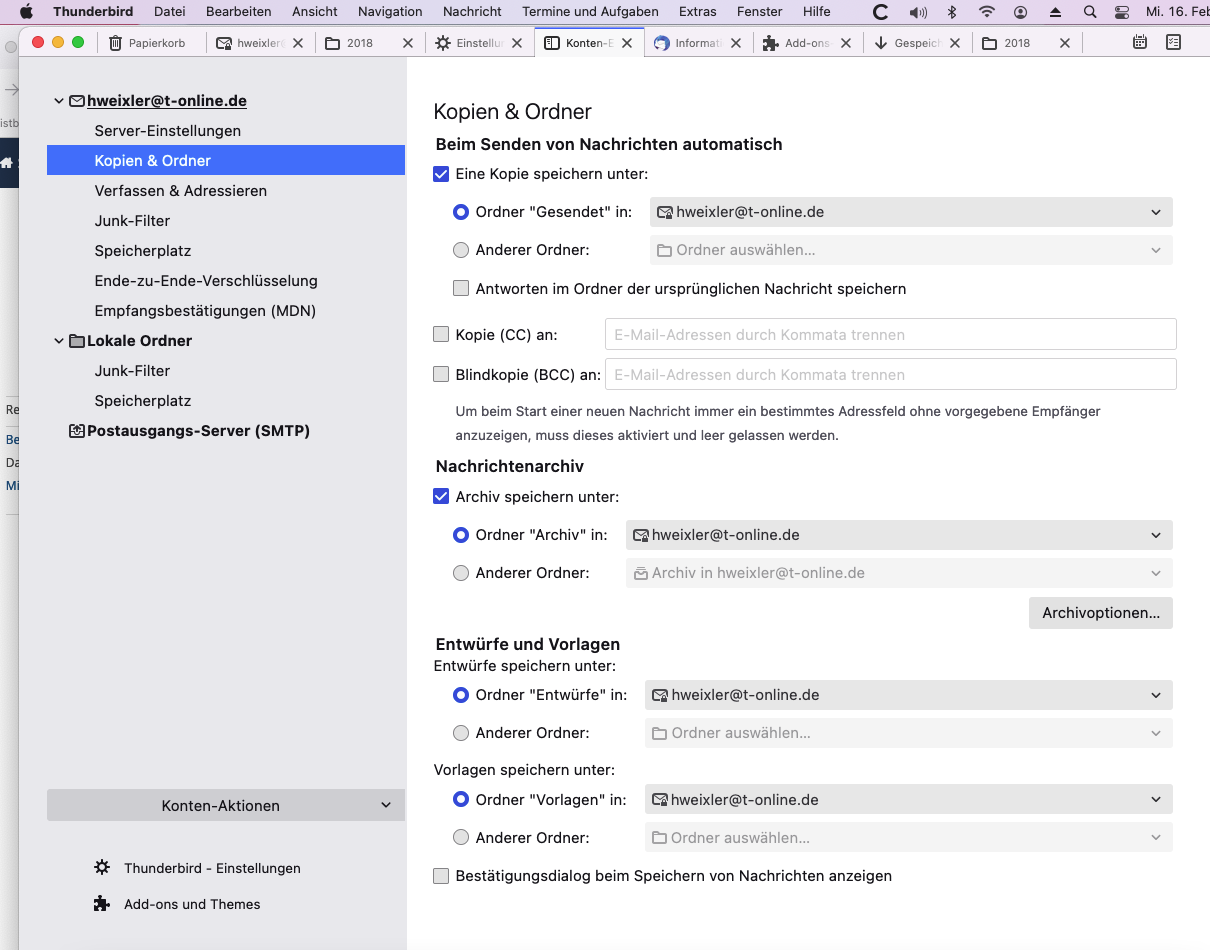This screenshot has height=950, width=1210.
Task: Click the tasks icon in tab bar
Action: [1174, 43]
